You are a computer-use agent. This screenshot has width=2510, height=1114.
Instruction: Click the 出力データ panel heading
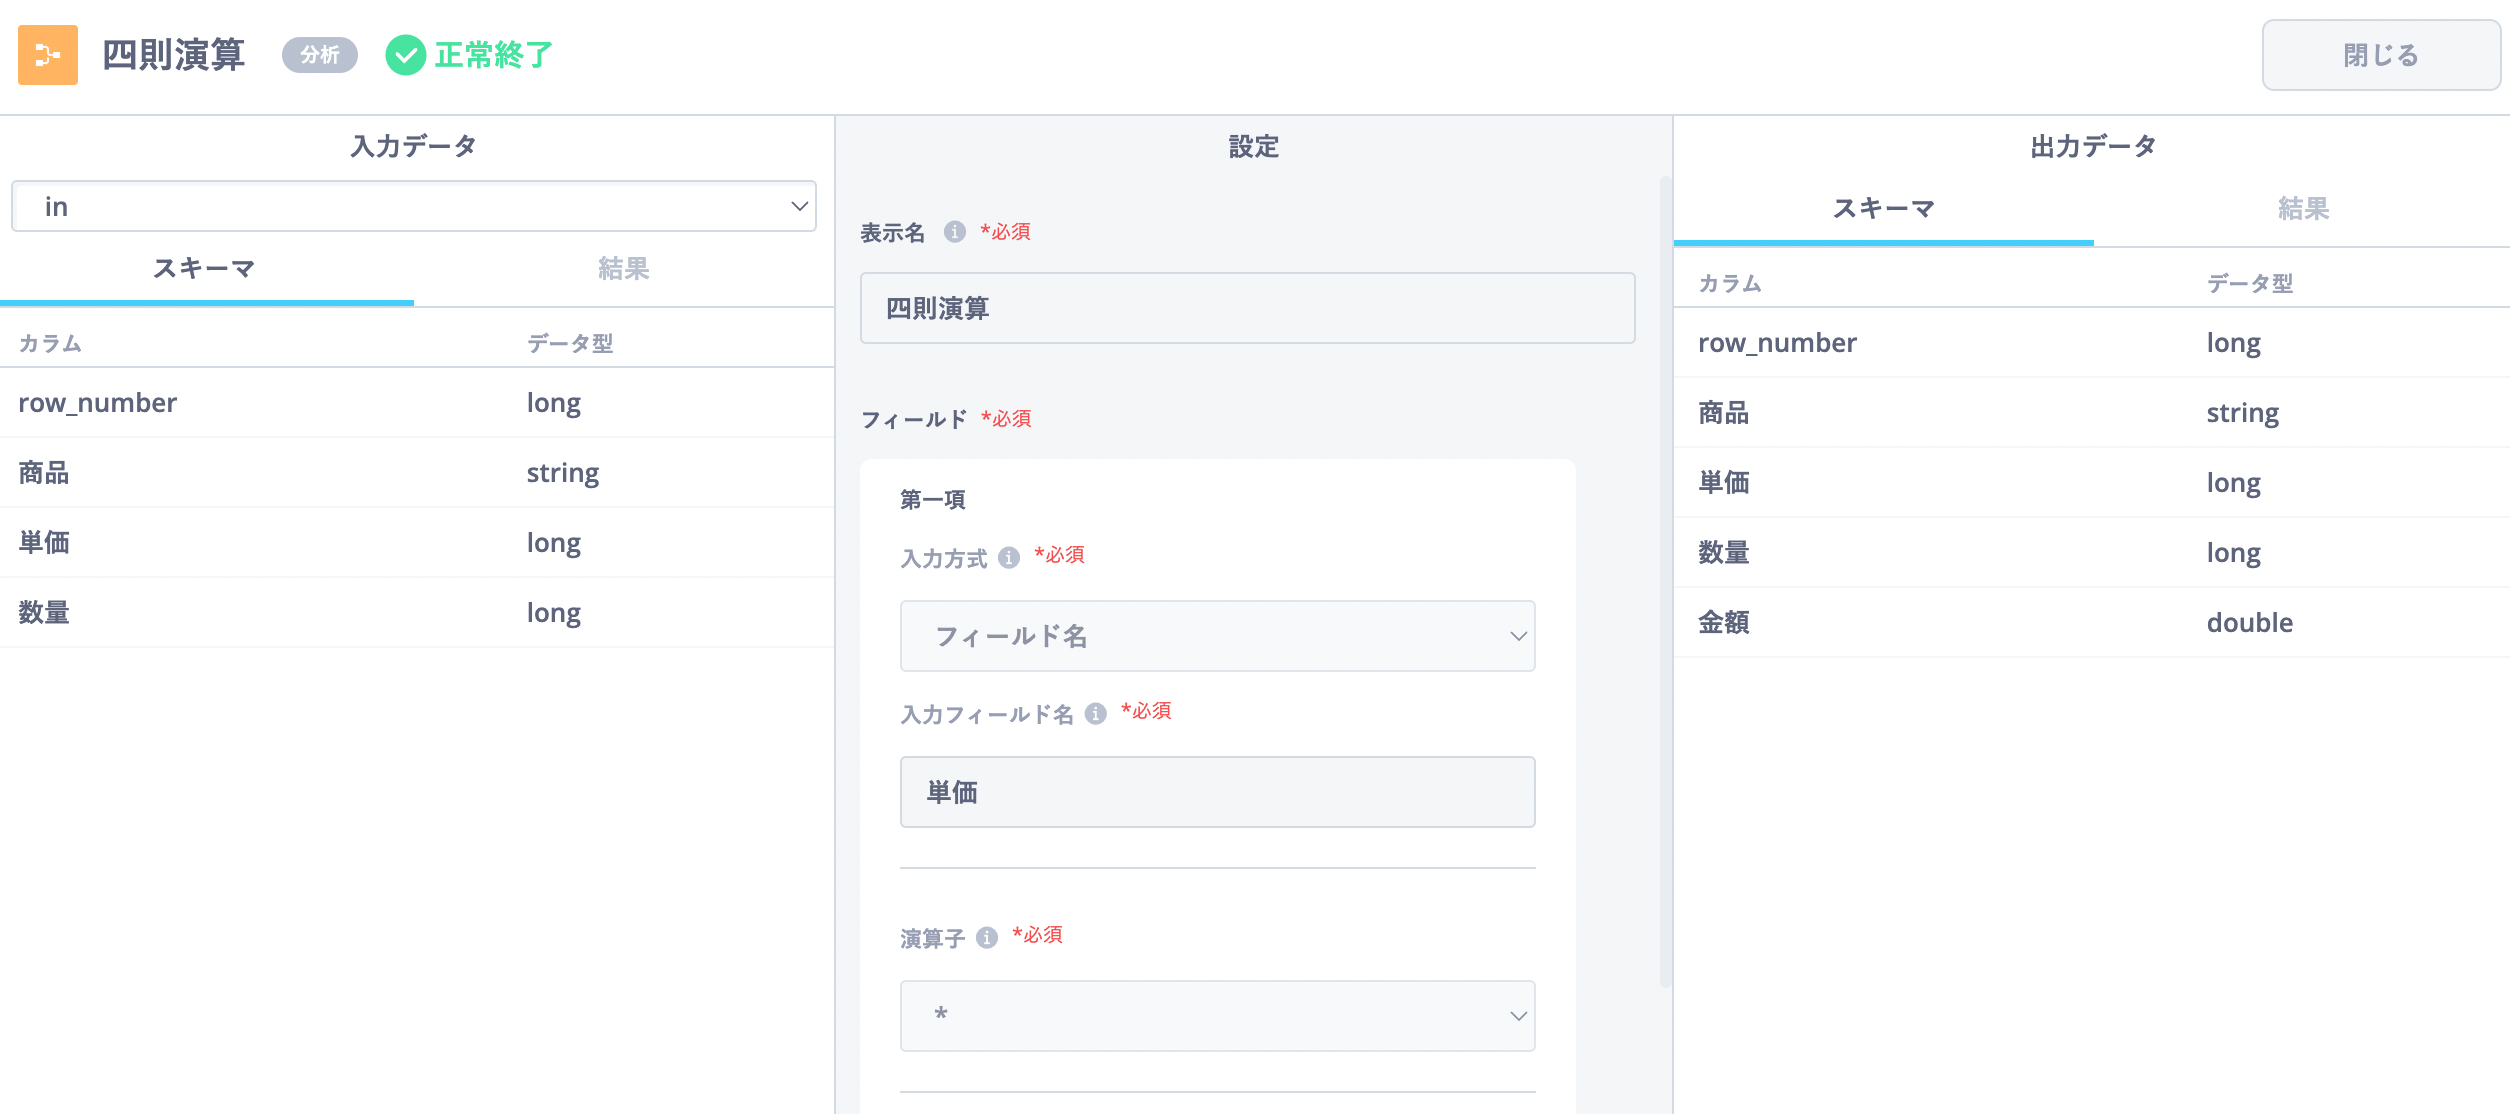click(x=2093, y=146)
